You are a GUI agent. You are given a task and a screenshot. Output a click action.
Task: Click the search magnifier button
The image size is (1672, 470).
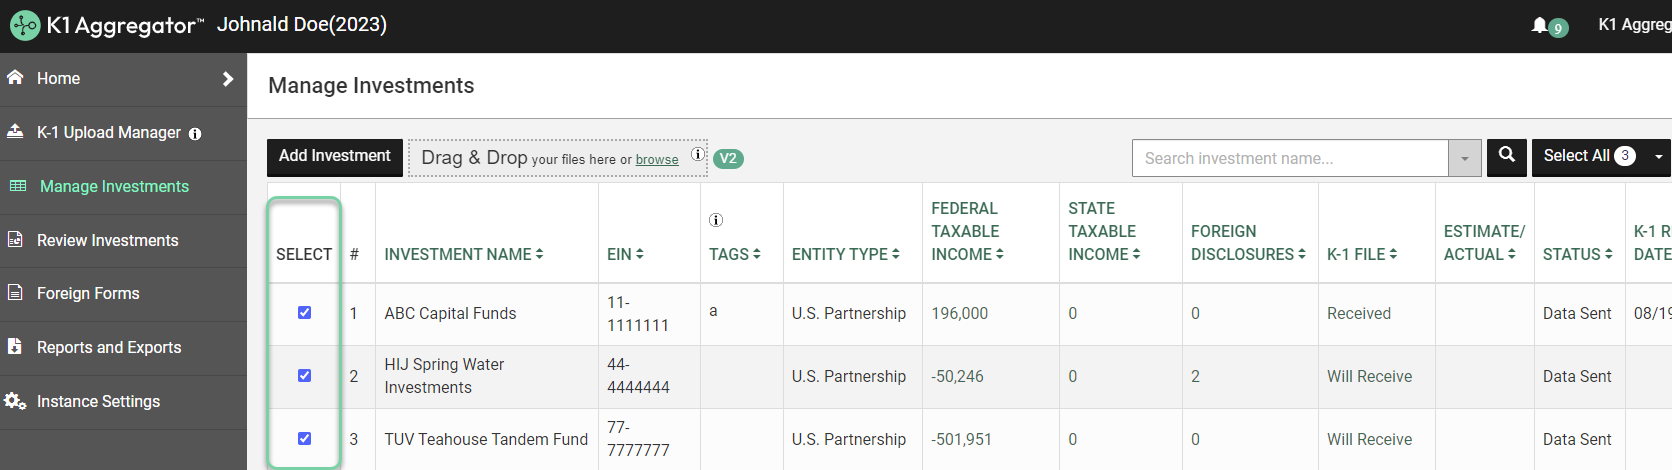[1506, 156]
